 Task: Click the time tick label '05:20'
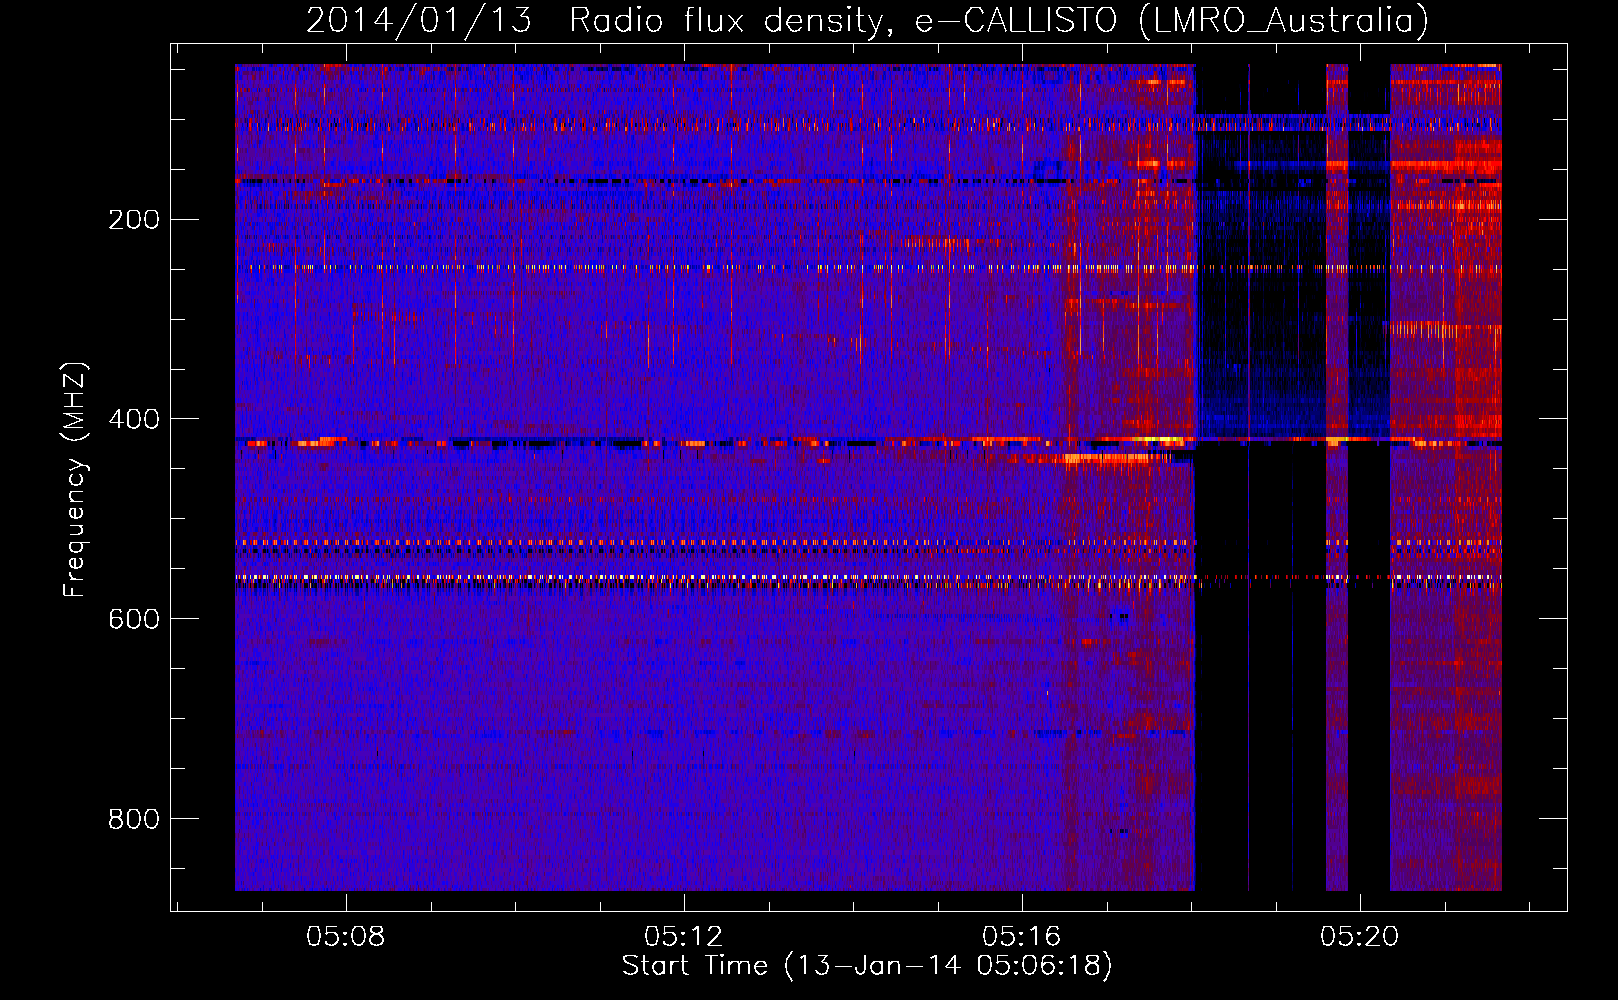[1360, 937]
